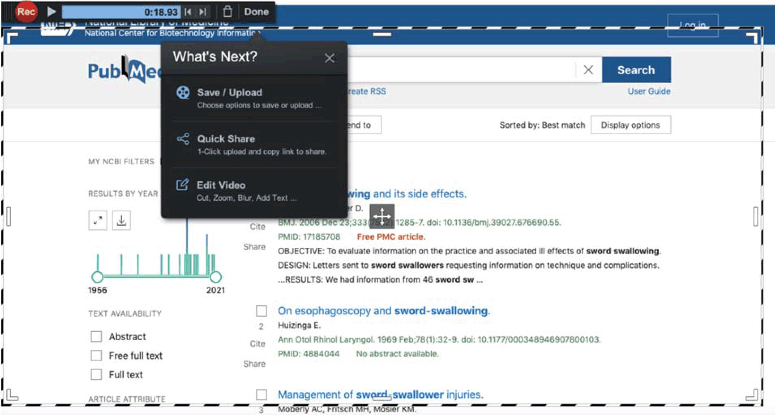Click the recording progress bar
Viewport: 775px width, 415px height.
[121, 12]
